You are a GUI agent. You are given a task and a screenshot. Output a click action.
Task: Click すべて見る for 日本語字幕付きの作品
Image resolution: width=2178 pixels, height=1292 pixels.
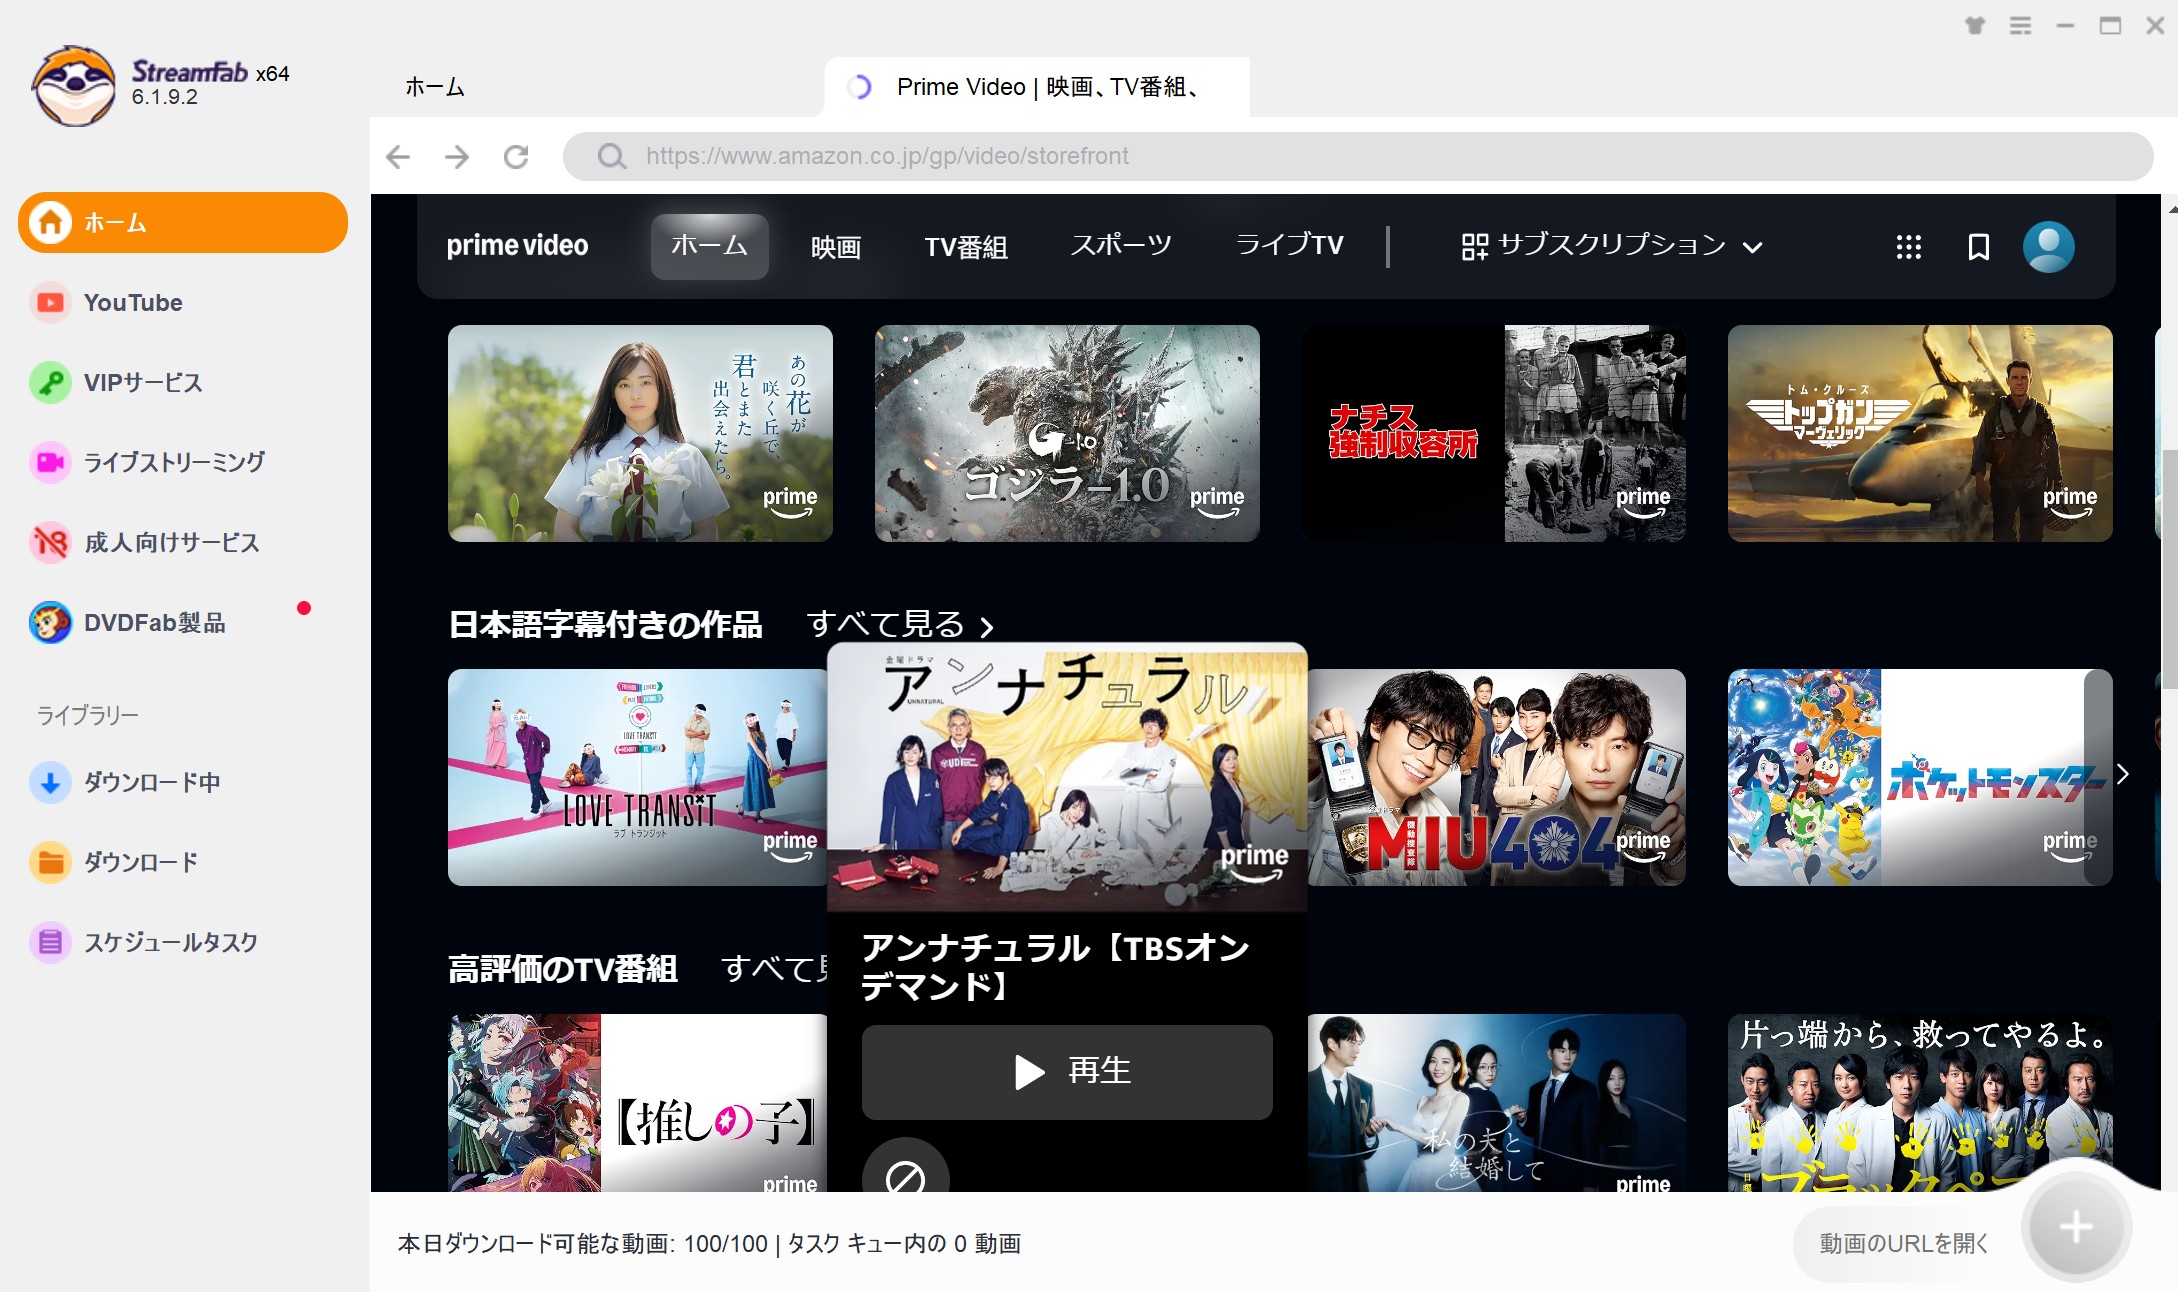click(x=900, y=625)
